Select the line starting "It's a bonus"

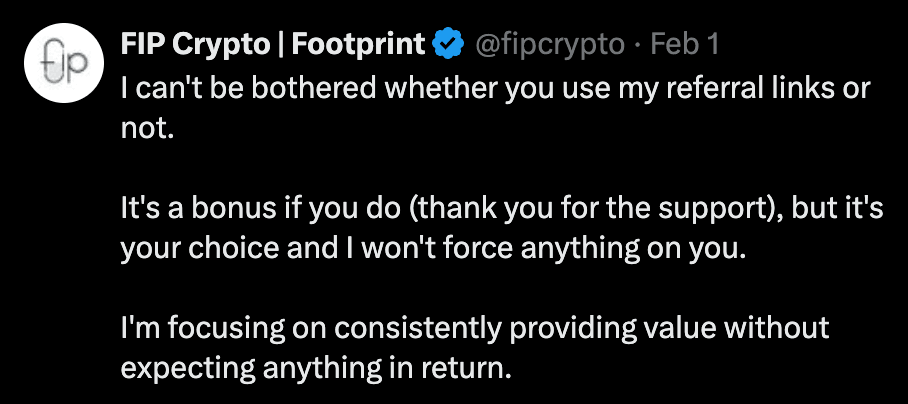501,208
